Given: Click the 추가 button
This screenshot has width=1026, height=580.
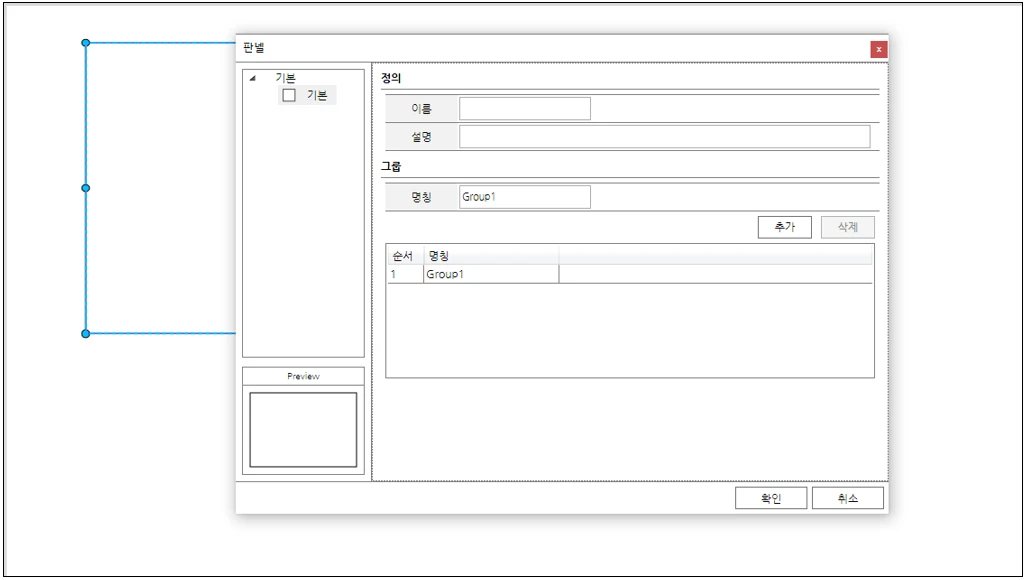Looking at the screenshot, I should [785, 227].
